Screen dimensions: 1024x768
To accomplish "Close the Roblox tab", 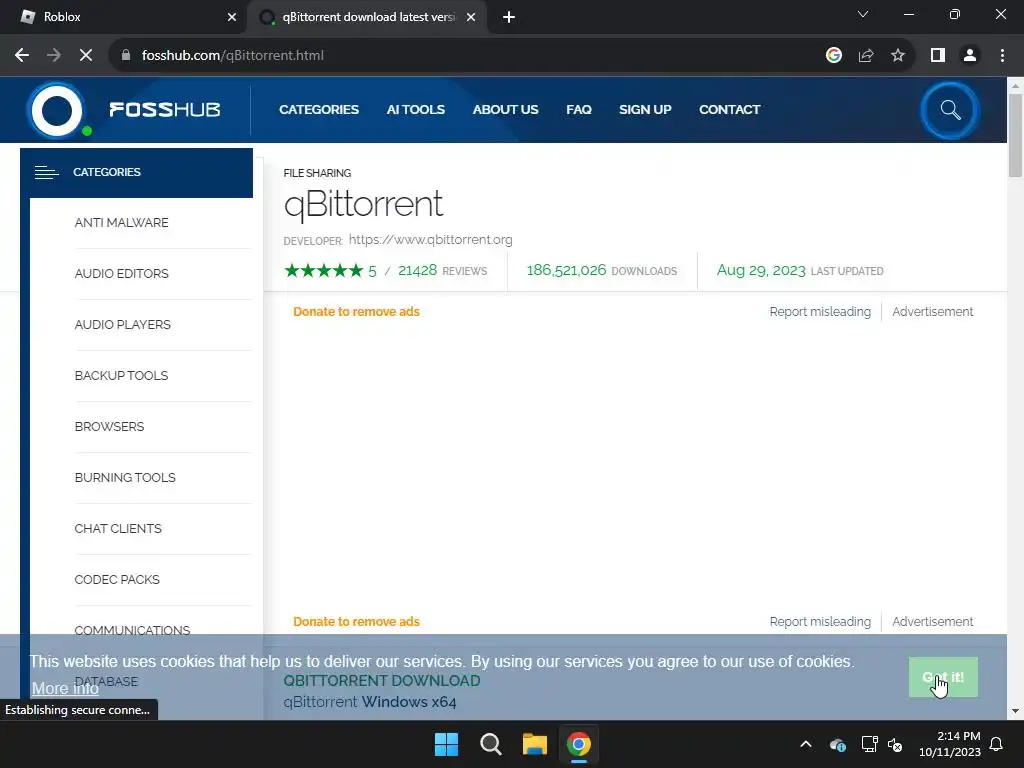I will coord(232,18).
